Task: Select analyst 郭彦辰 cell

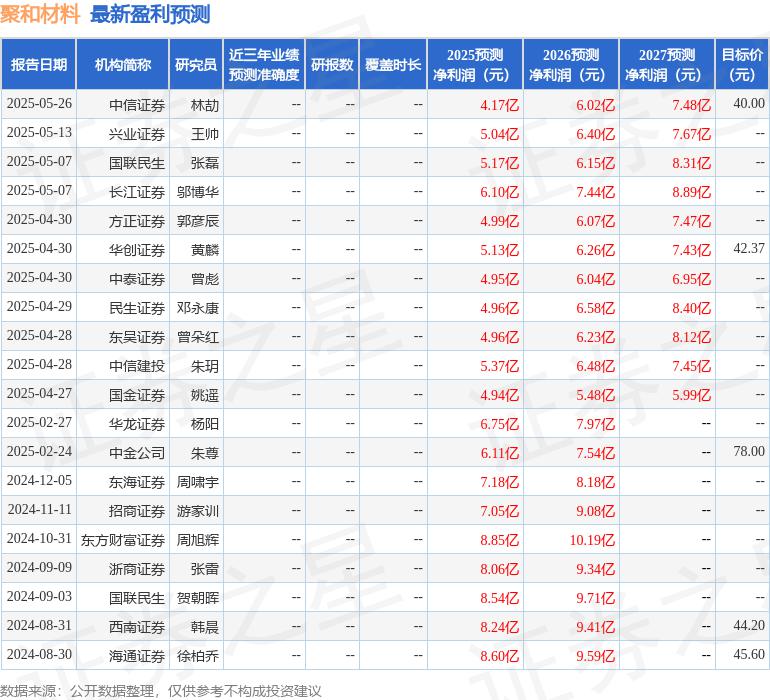Action: coord(198,221)
